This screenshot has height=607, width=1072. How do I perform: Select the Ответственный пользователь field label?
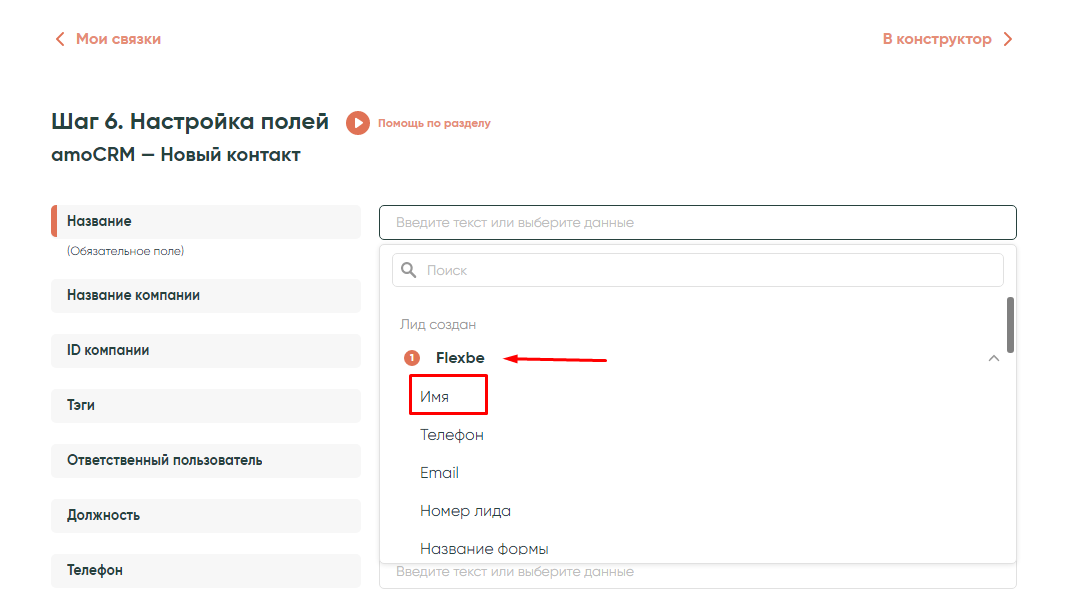coord(164,461)
